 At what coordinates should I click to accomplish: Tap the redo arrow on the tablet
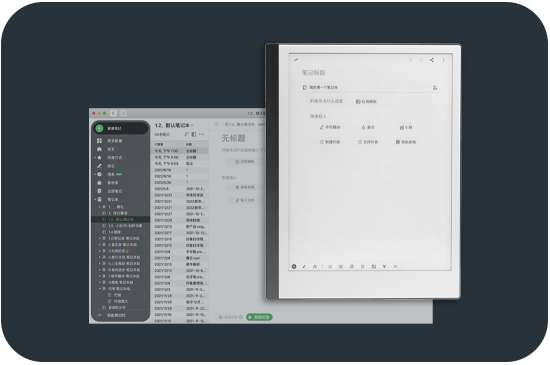pyautogui.click(x=421, y=60)
